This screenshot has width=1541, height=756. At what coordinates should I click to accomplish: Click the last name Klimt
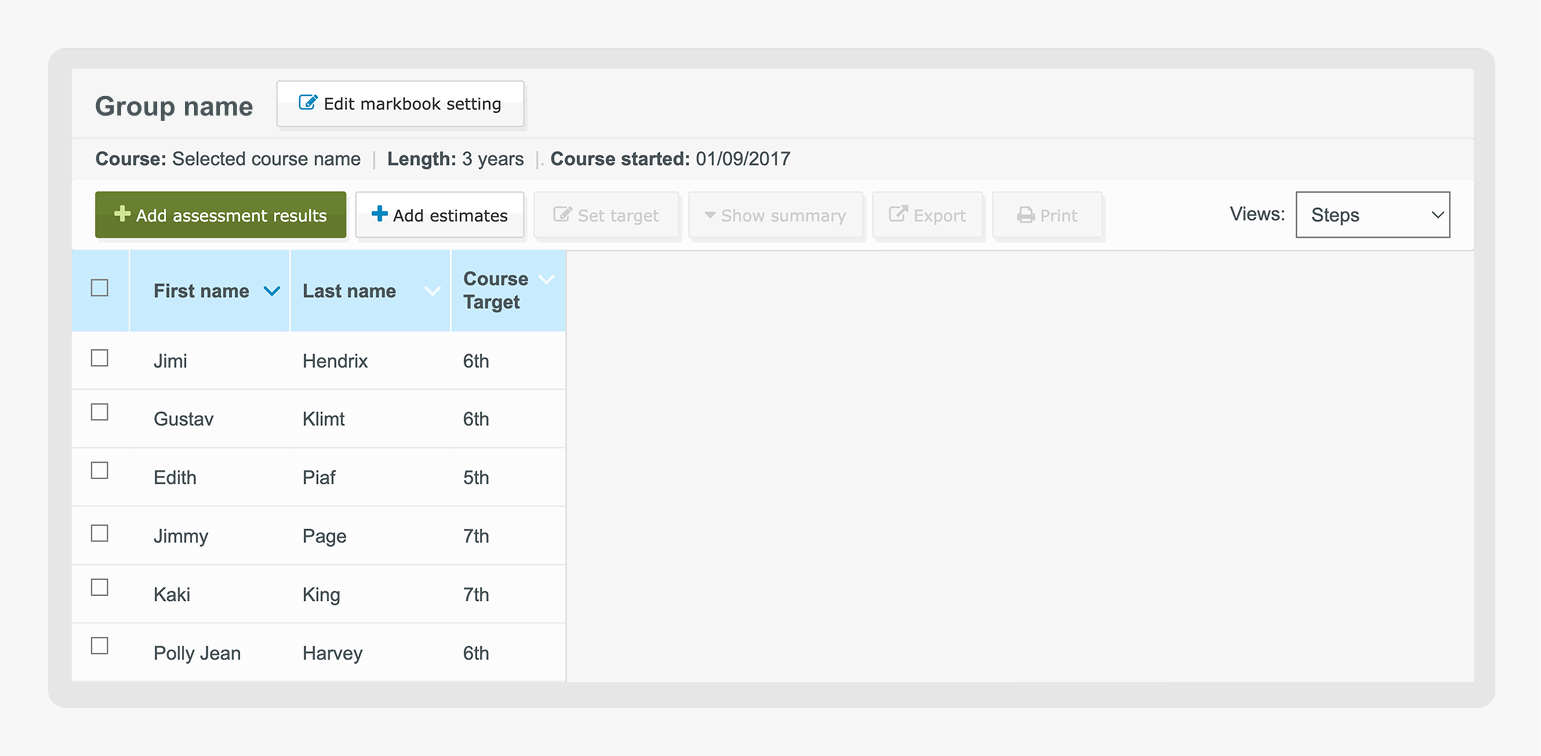[x=323, y=419]
